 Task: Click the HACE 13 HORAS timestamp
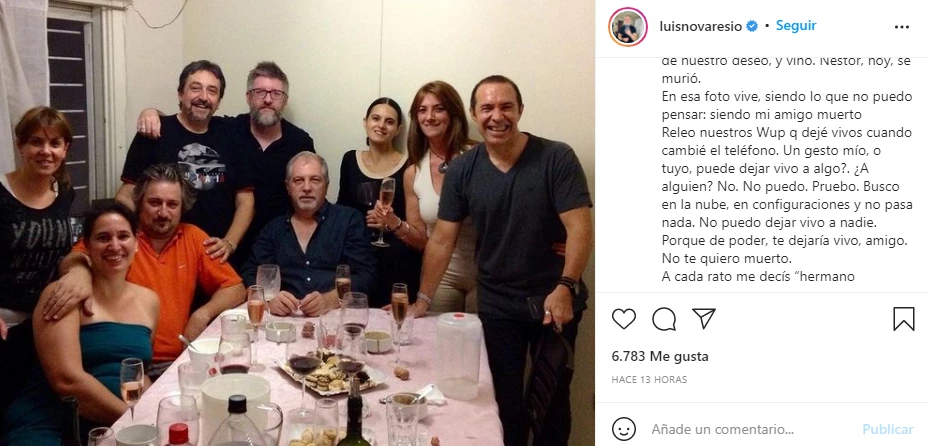click(649, 380)
